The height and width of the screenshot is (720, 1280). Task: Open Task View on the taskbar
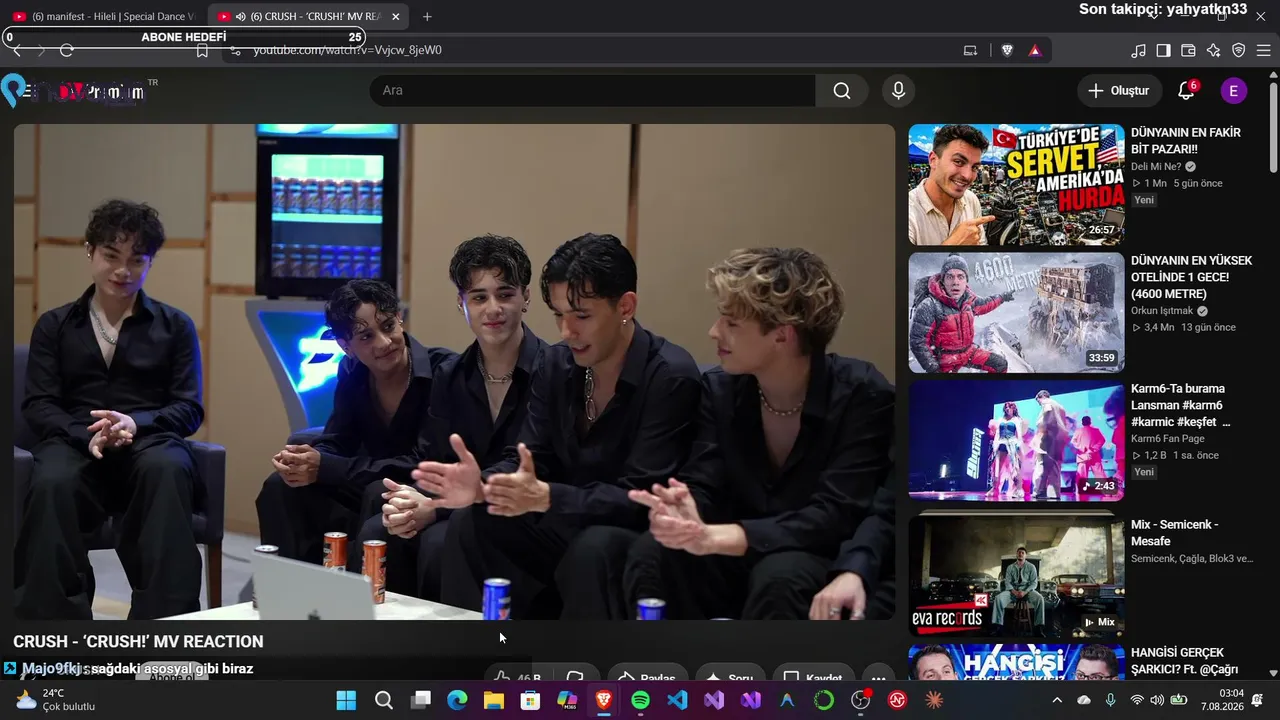coord(421,700)
